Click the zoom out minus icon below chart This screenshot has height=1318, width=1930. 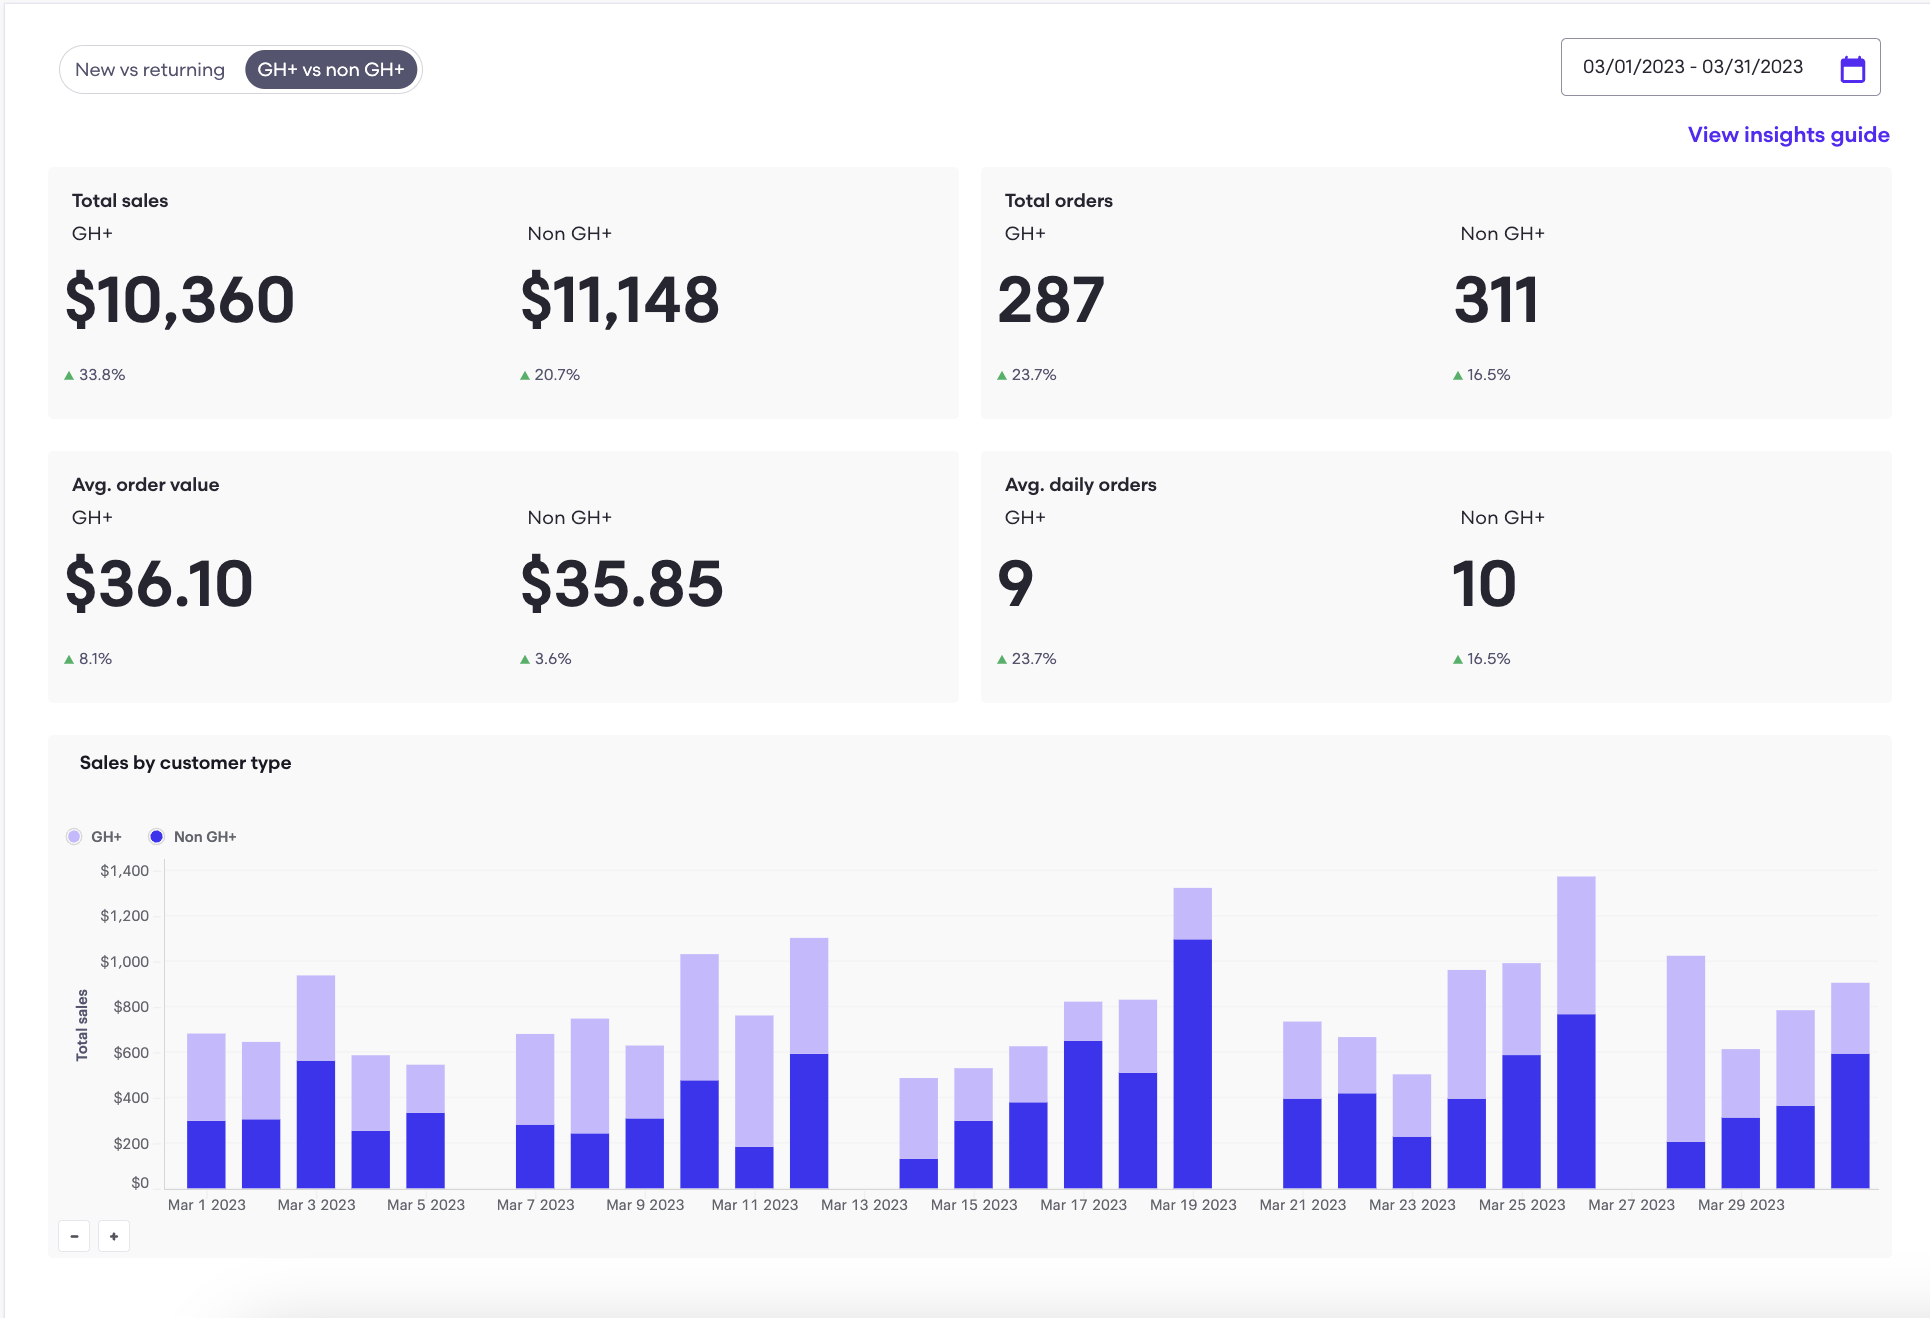tap(73, 1236)
